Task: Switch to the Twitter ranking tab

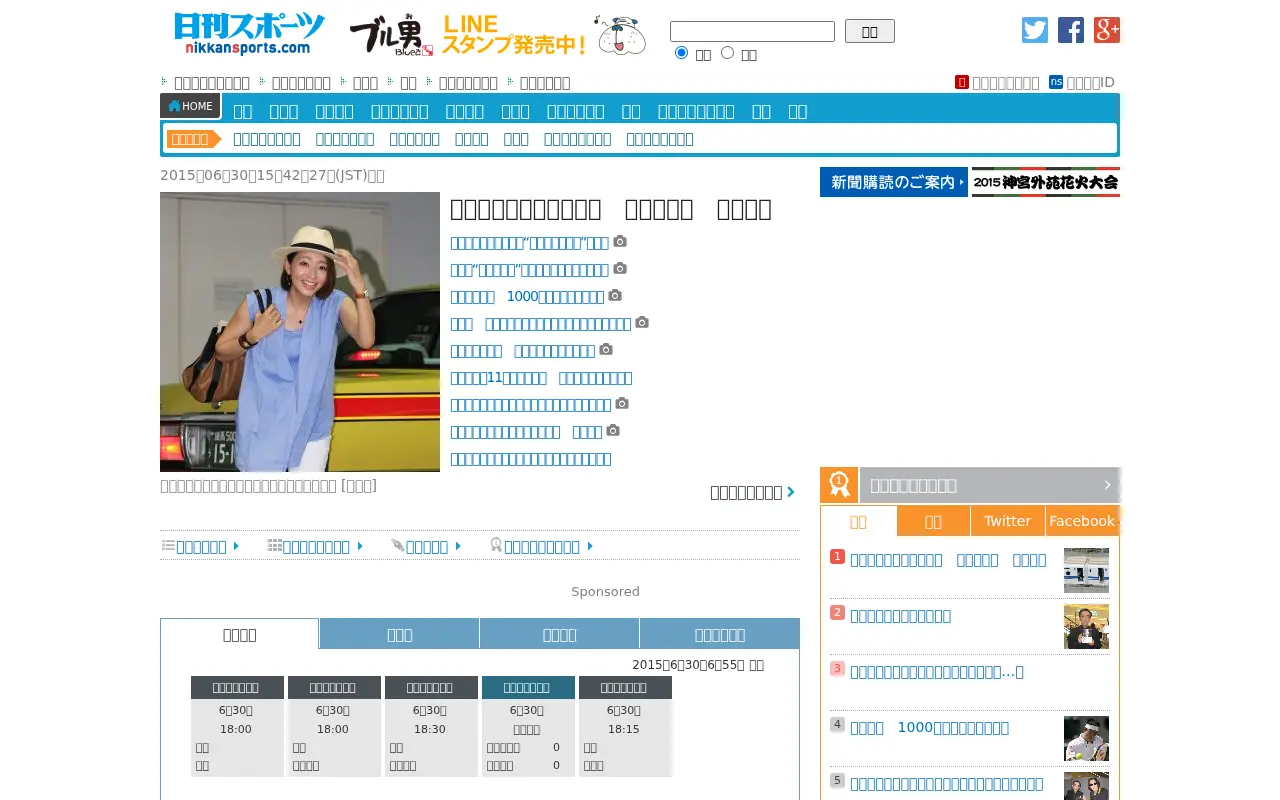Action: [1007, 521]
